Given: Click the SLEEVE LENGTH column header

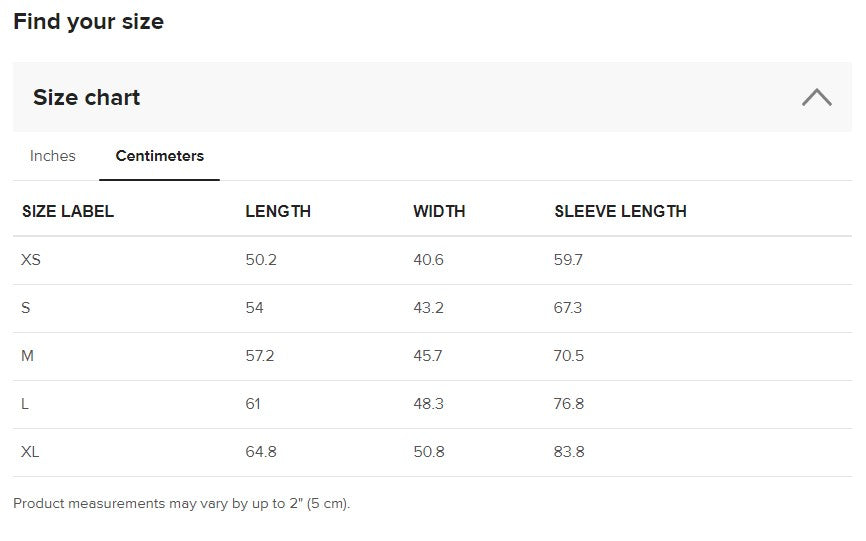Looking at the screenshot, I should click(620, 211).
